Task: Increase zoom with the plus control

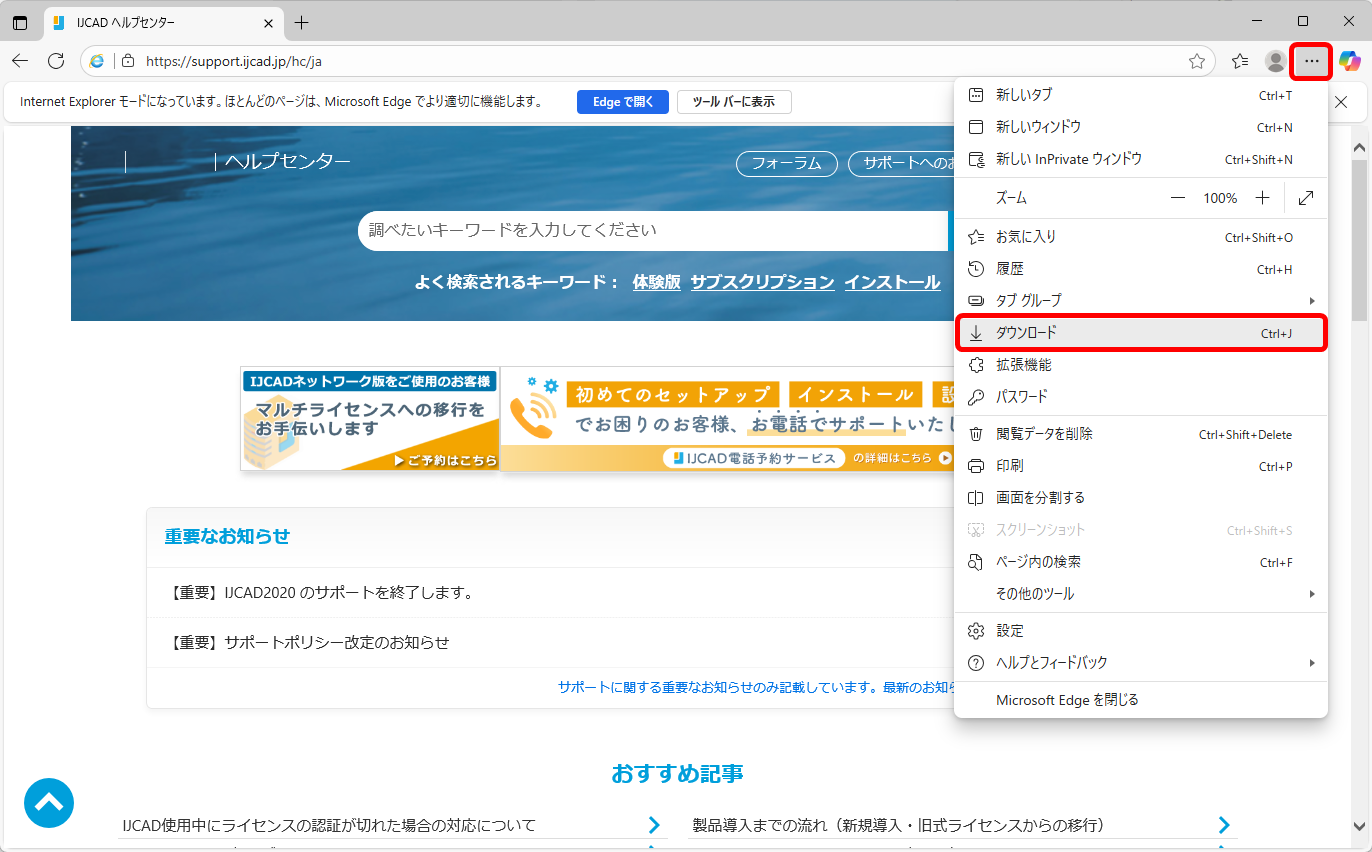Action: pos(1262,197)
